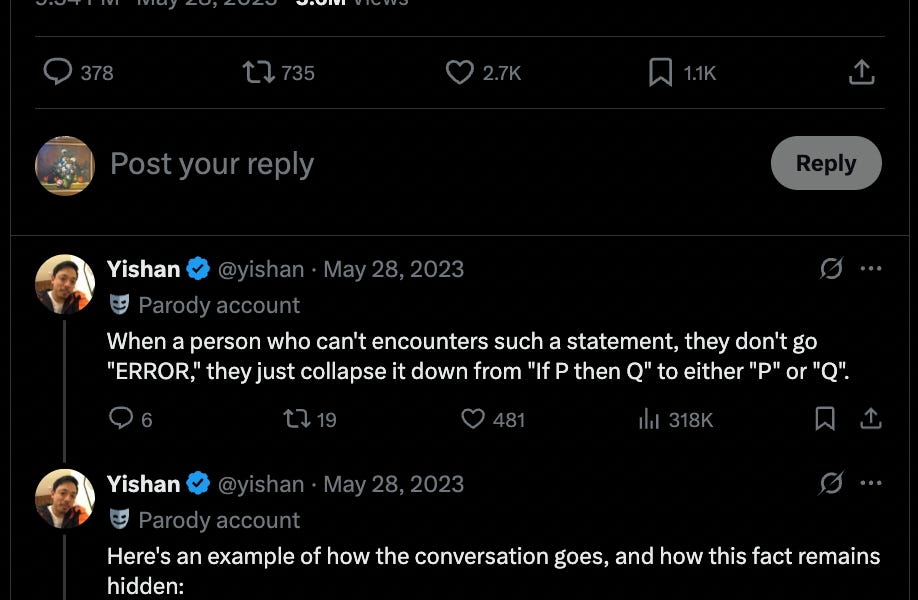
Task: Open the Grok actions icon on Yishan's reply
Action: (830, 268)
